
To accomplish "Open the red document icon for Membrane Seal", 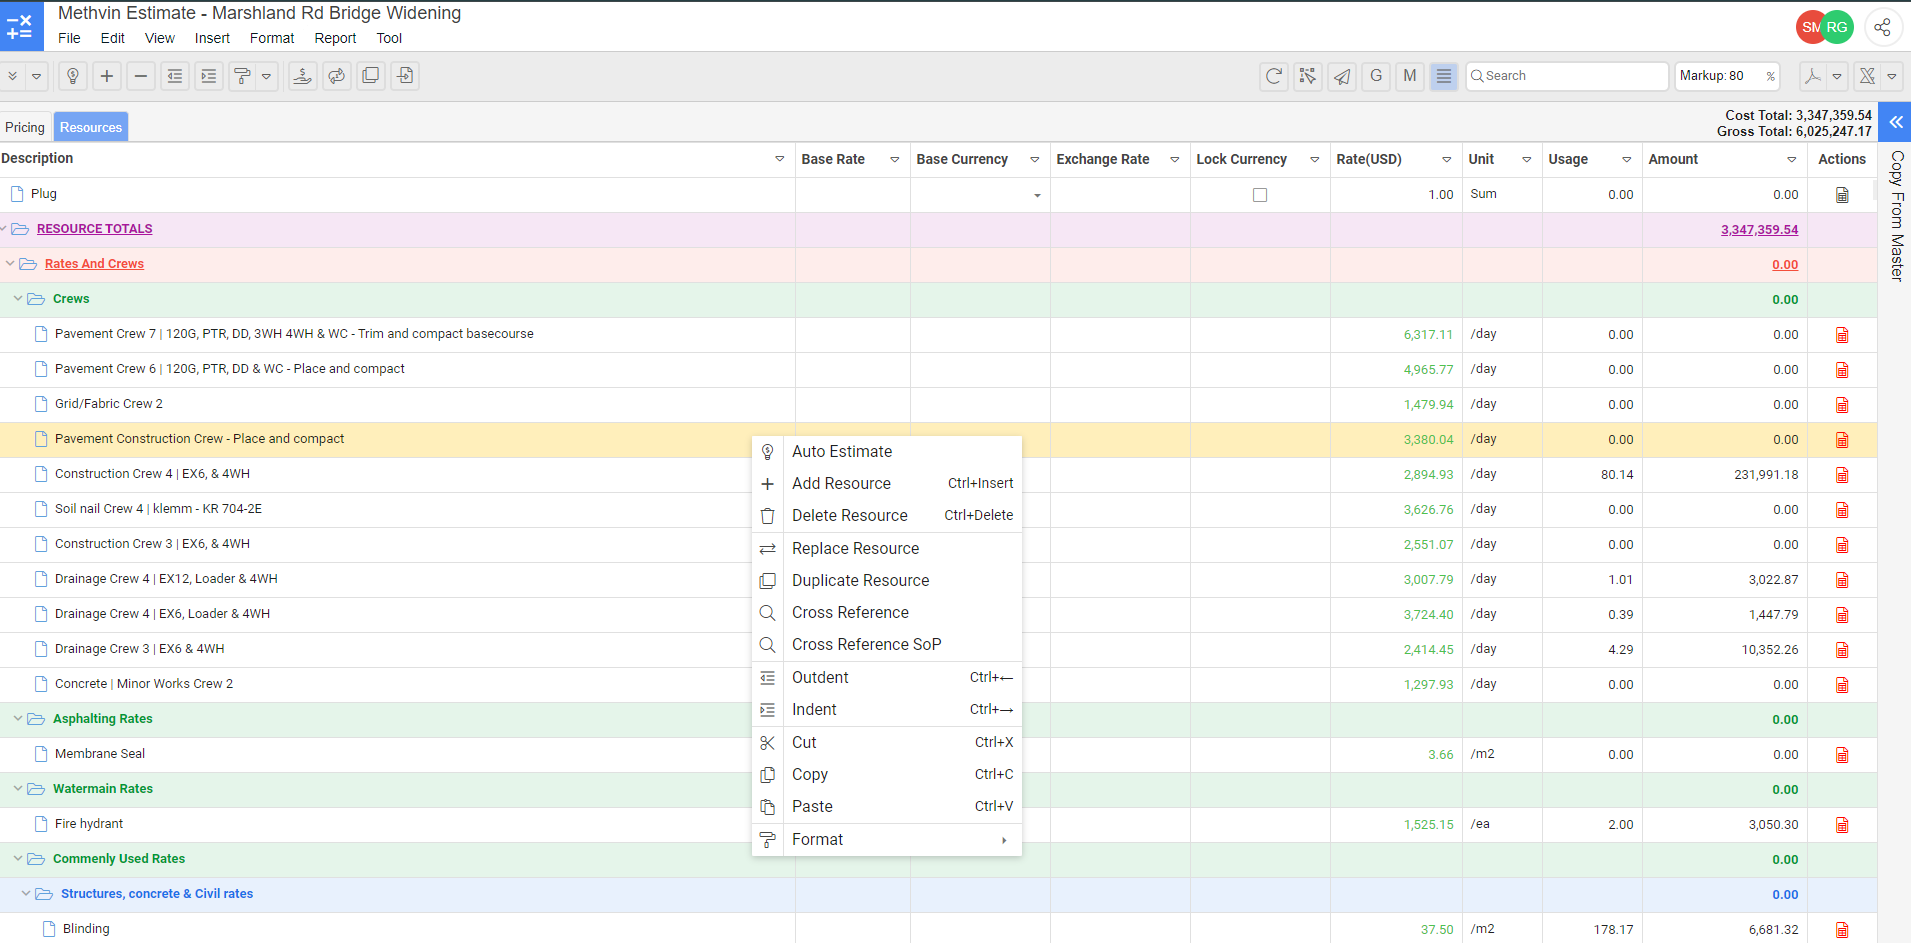I will click(x=1841, y=755).
